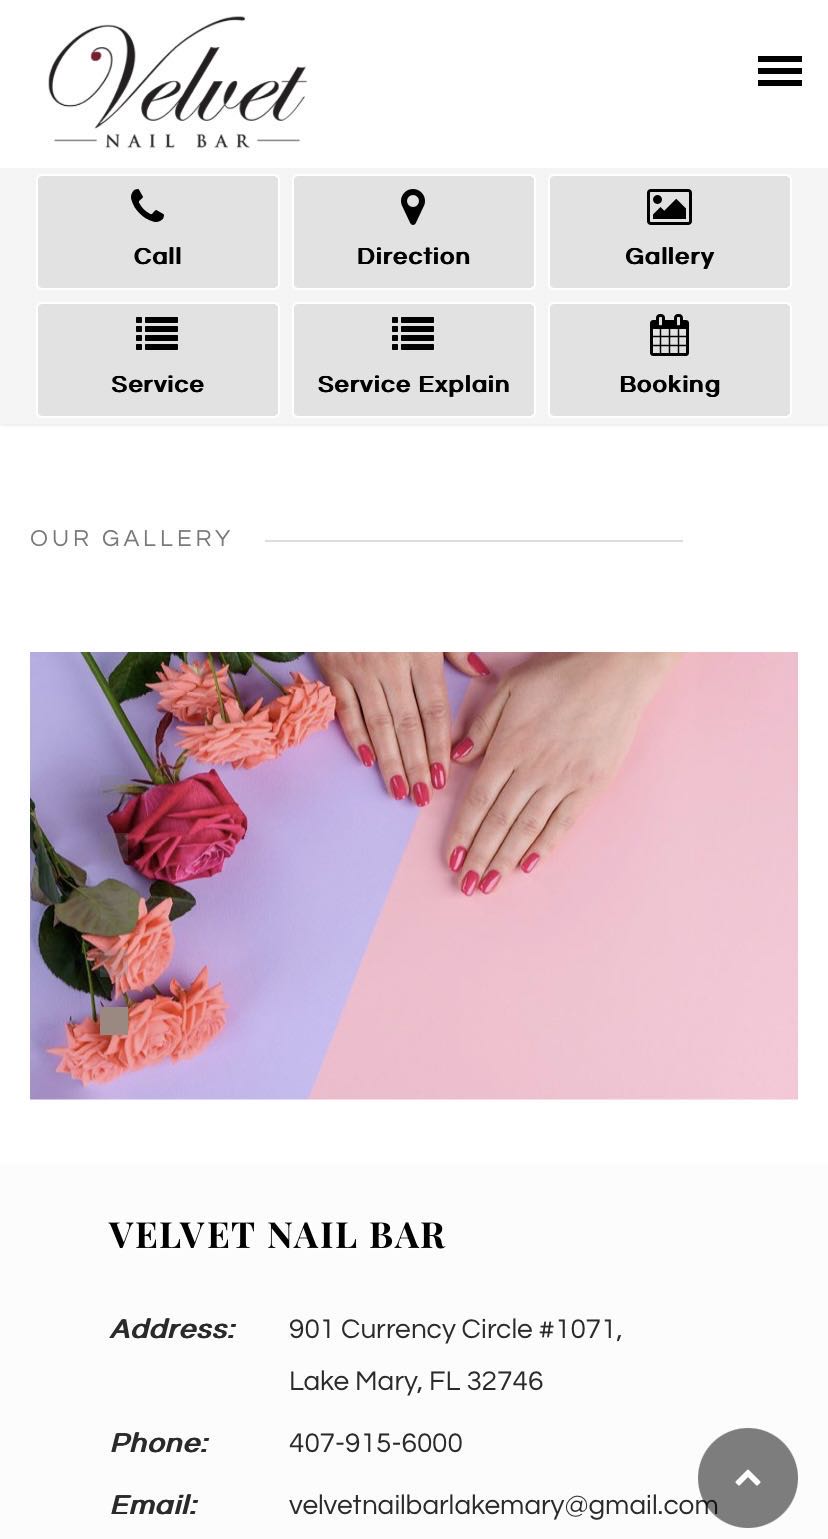Click the Velvet Nail Bar logo
This screenshot has height=1539, width=828.
pos(177,84)
